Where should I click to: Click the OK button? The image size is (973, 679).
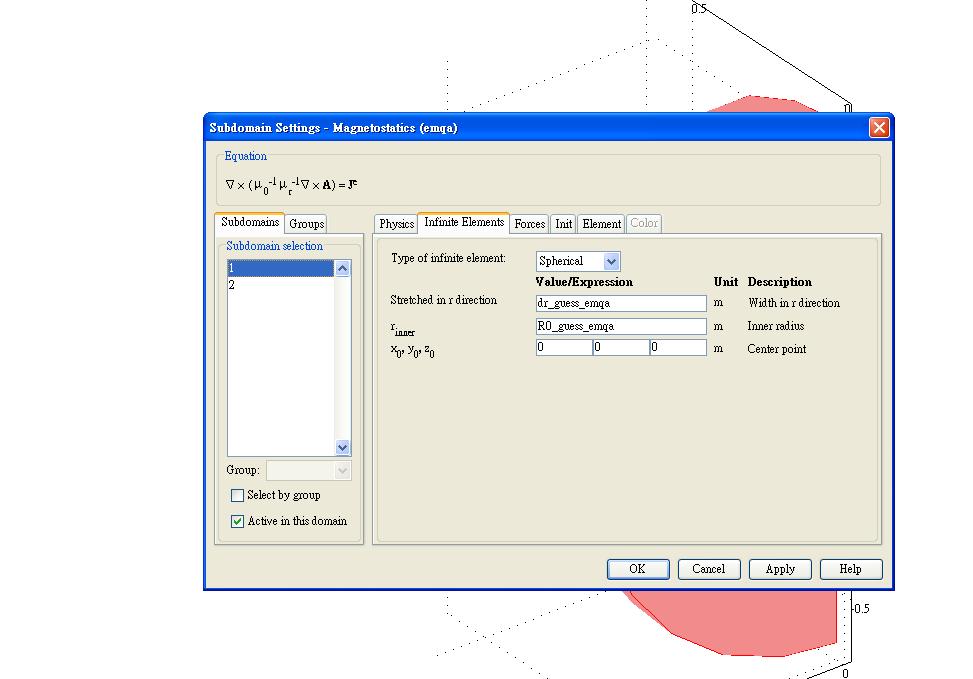[x=637, y=569]
